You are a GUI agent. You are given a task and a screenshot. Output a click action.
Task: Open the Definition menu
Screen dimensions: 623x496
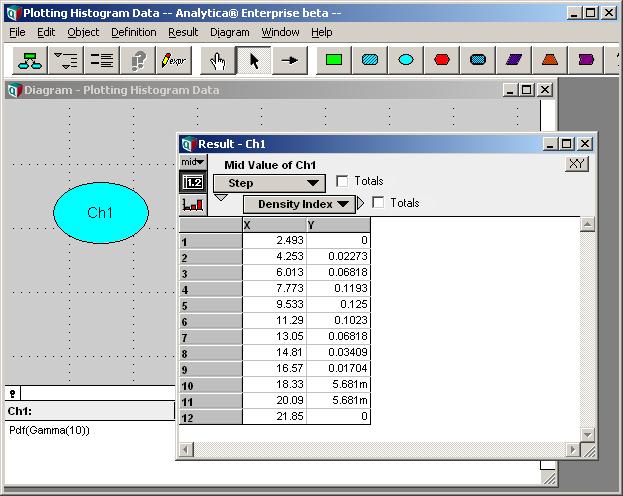click(134, 32)
